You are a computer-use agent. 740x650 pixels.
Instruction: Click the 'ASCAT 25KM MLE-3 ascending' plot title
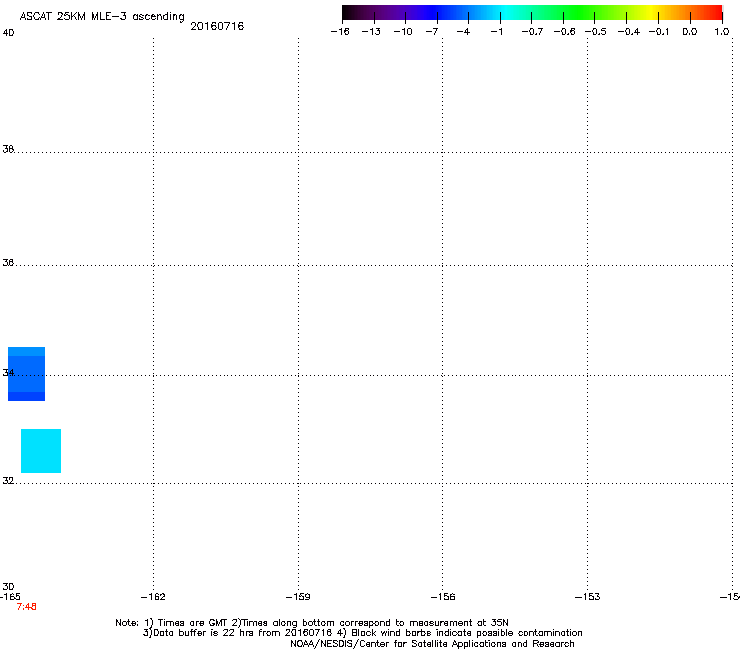tap(102, 17)
